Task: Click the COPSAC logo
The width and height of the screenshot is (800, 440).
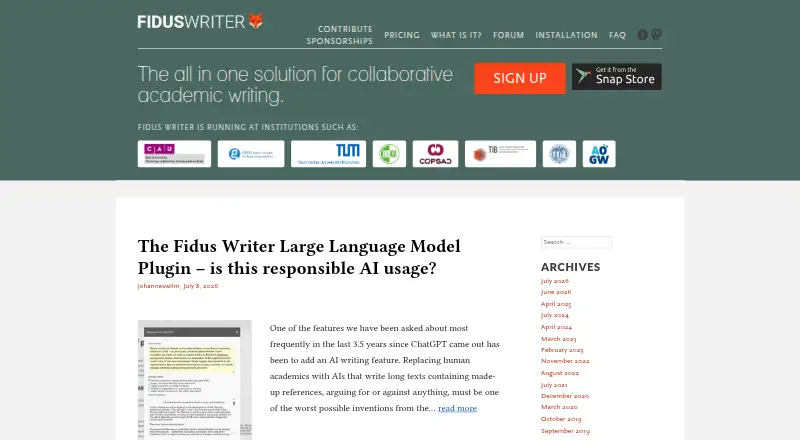Action: pos(435,154)
